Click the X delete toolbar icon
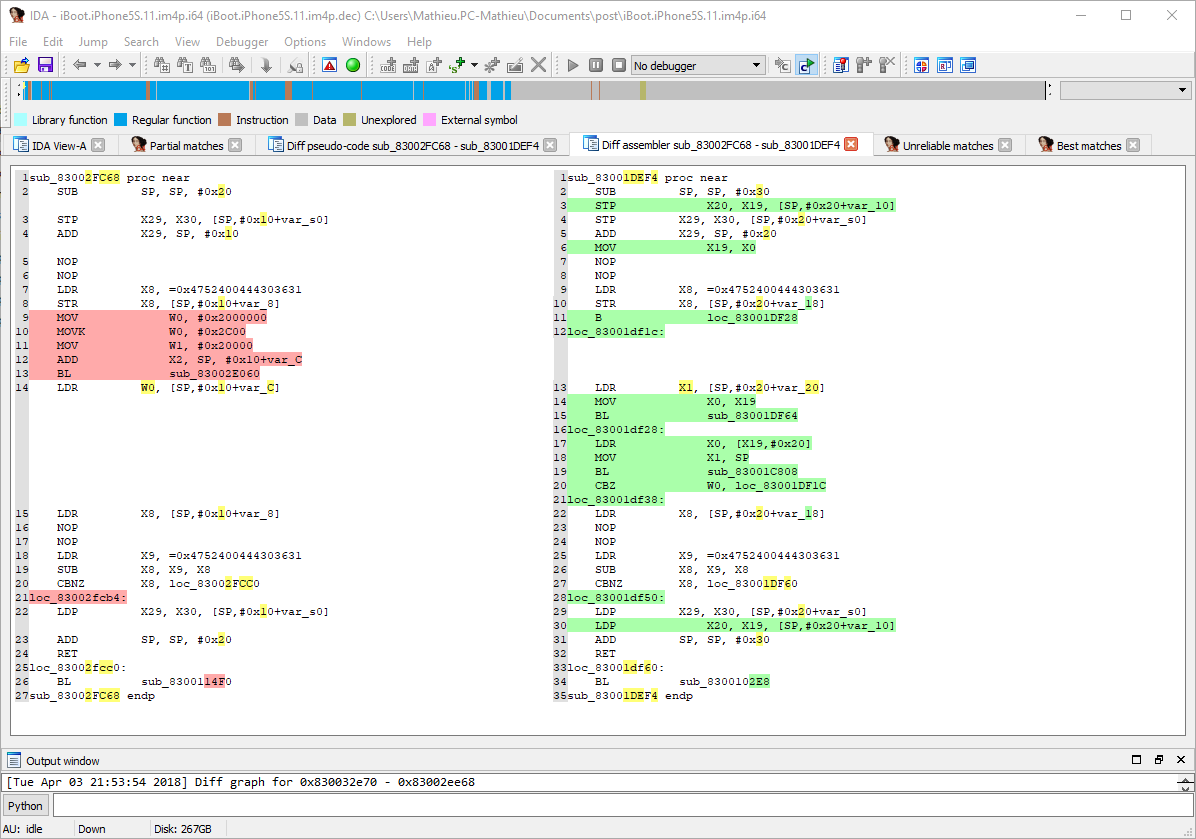The image size is (1196, 839). (539, 65)
